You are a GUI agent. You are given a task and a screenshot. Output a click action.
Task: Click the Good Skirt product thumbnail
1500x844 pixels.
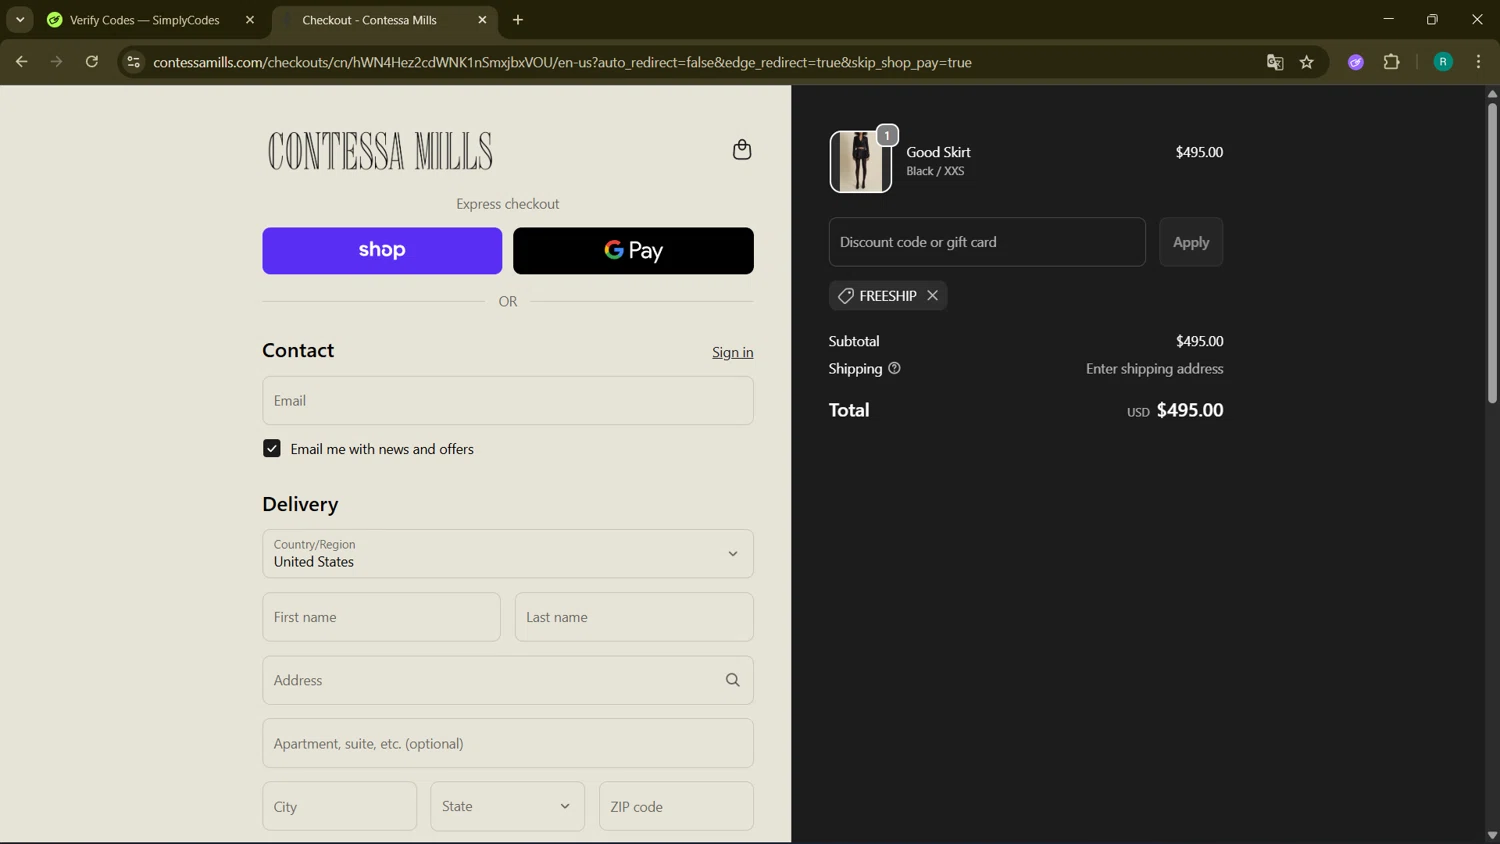(860, 161)
